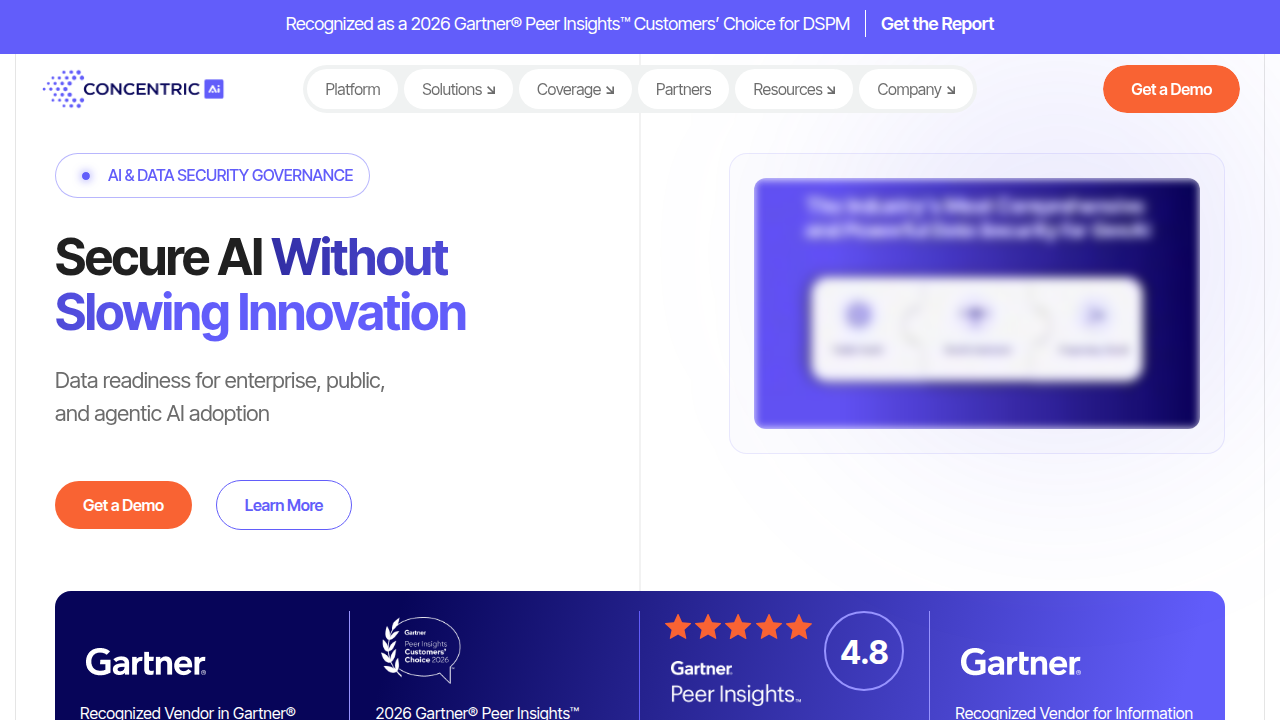Viewport: 1280px width, 720px height.
Task: Click the Gartner logo above Recognized Vendor in Gartner
Action: point(146,662)
